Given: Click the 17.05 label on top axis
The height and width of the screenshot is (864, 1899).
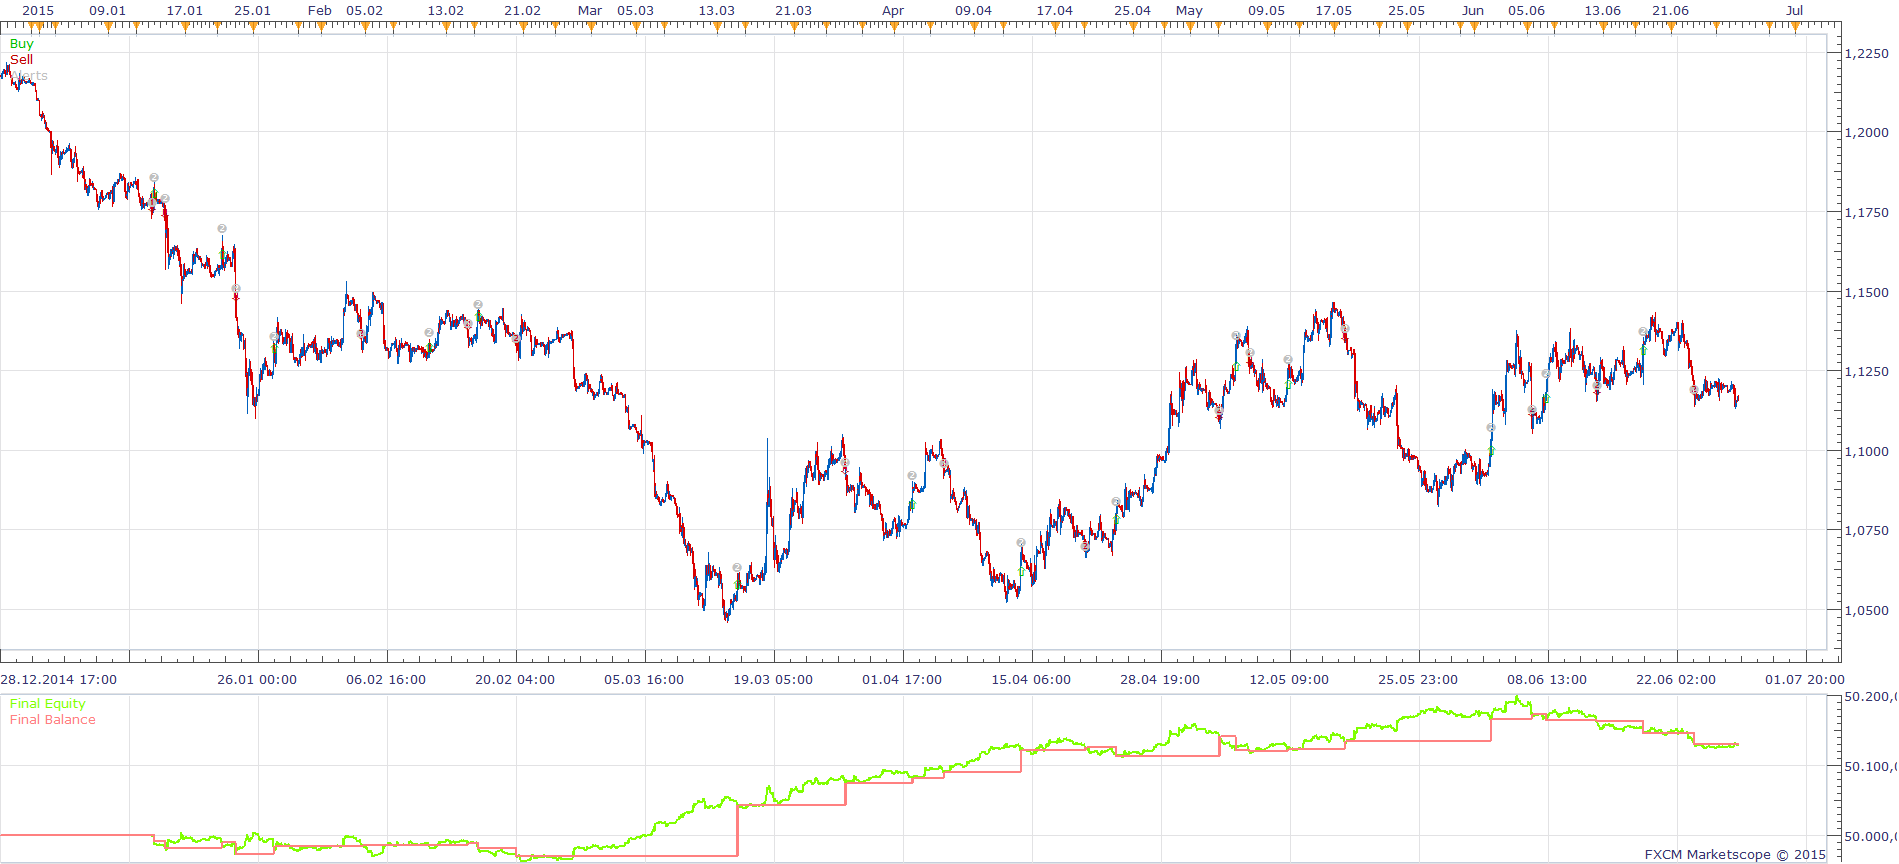Looking at the screenshot, I should 1334,11.
